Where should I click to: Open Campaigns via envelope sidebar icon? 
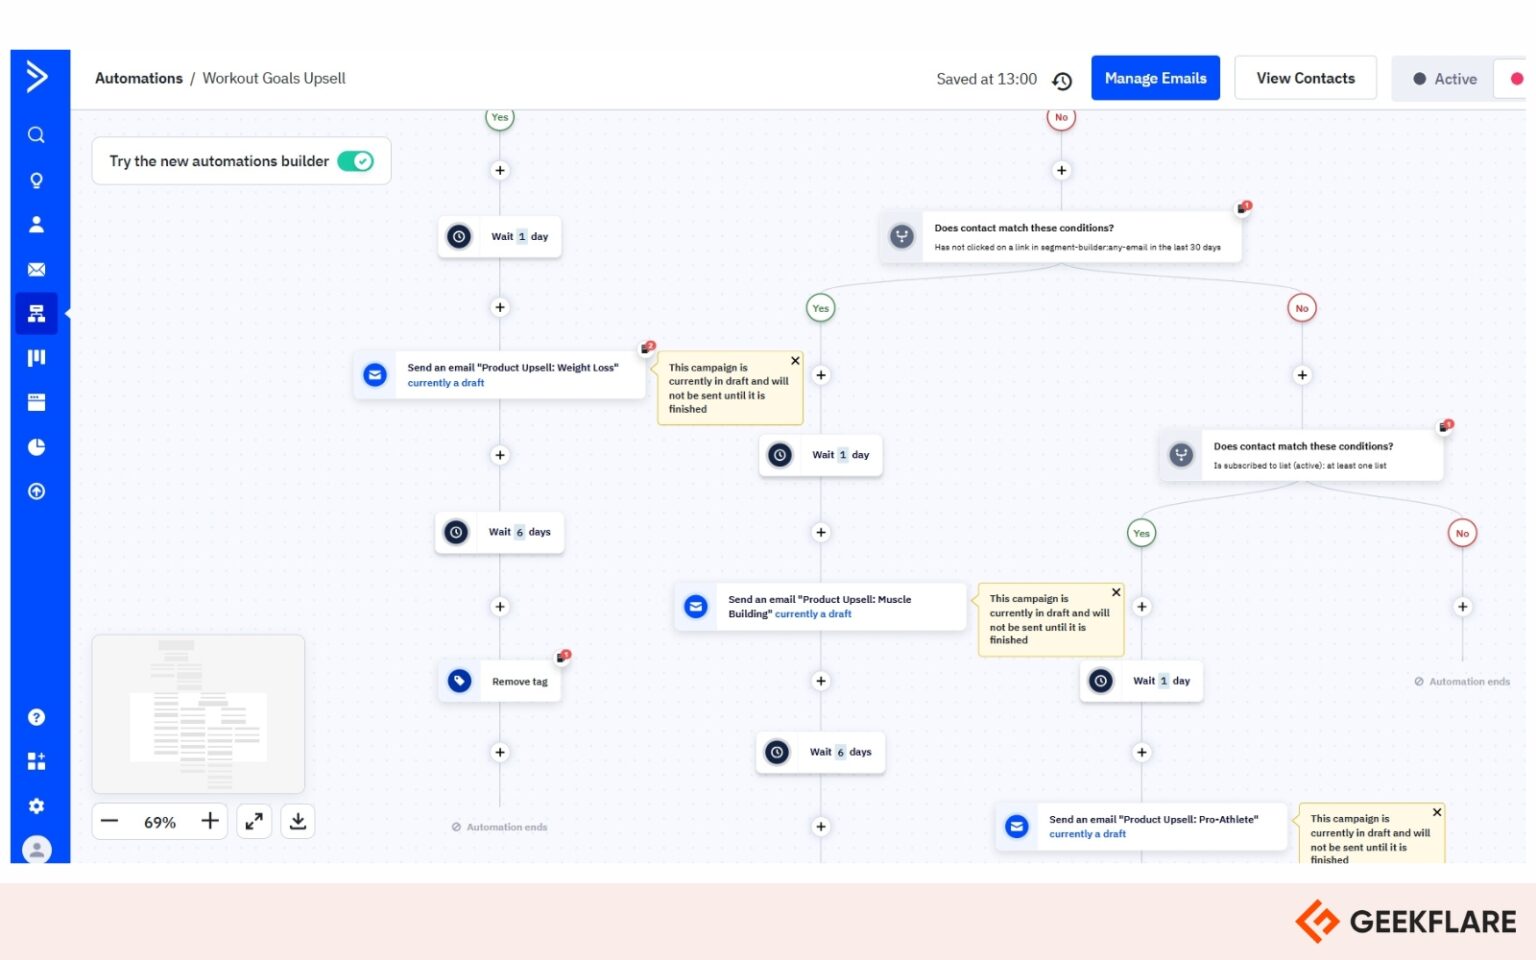pos(36,269)
